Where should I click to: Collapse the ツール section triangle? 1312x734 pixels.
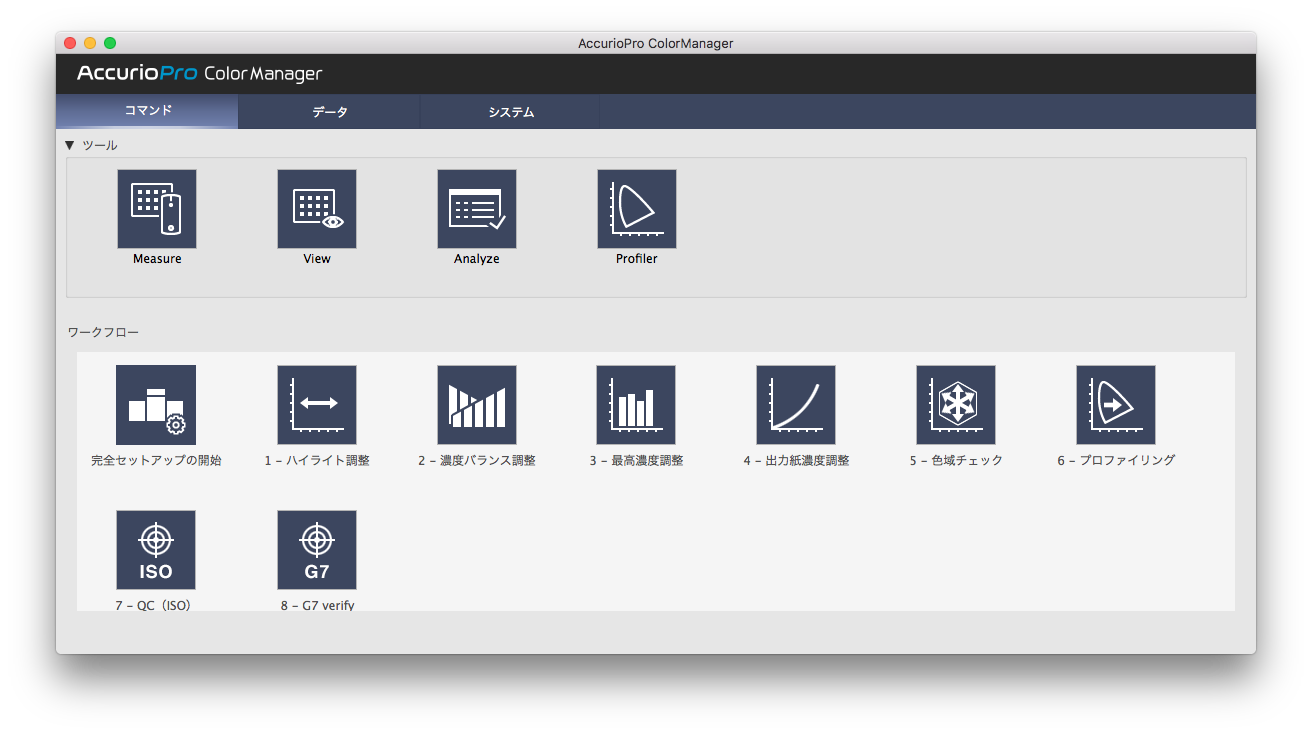tap(70, 145)
